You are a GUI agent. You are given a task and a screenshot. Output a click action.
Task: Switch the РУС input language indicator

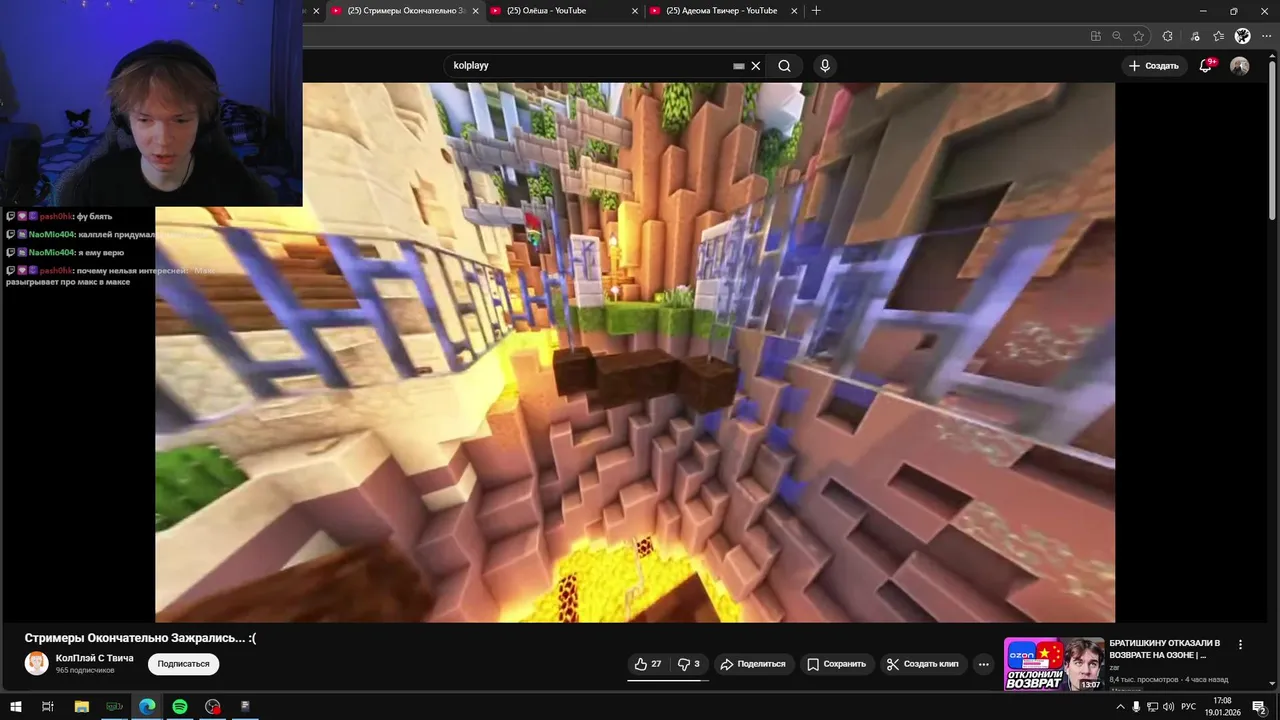1189,707
